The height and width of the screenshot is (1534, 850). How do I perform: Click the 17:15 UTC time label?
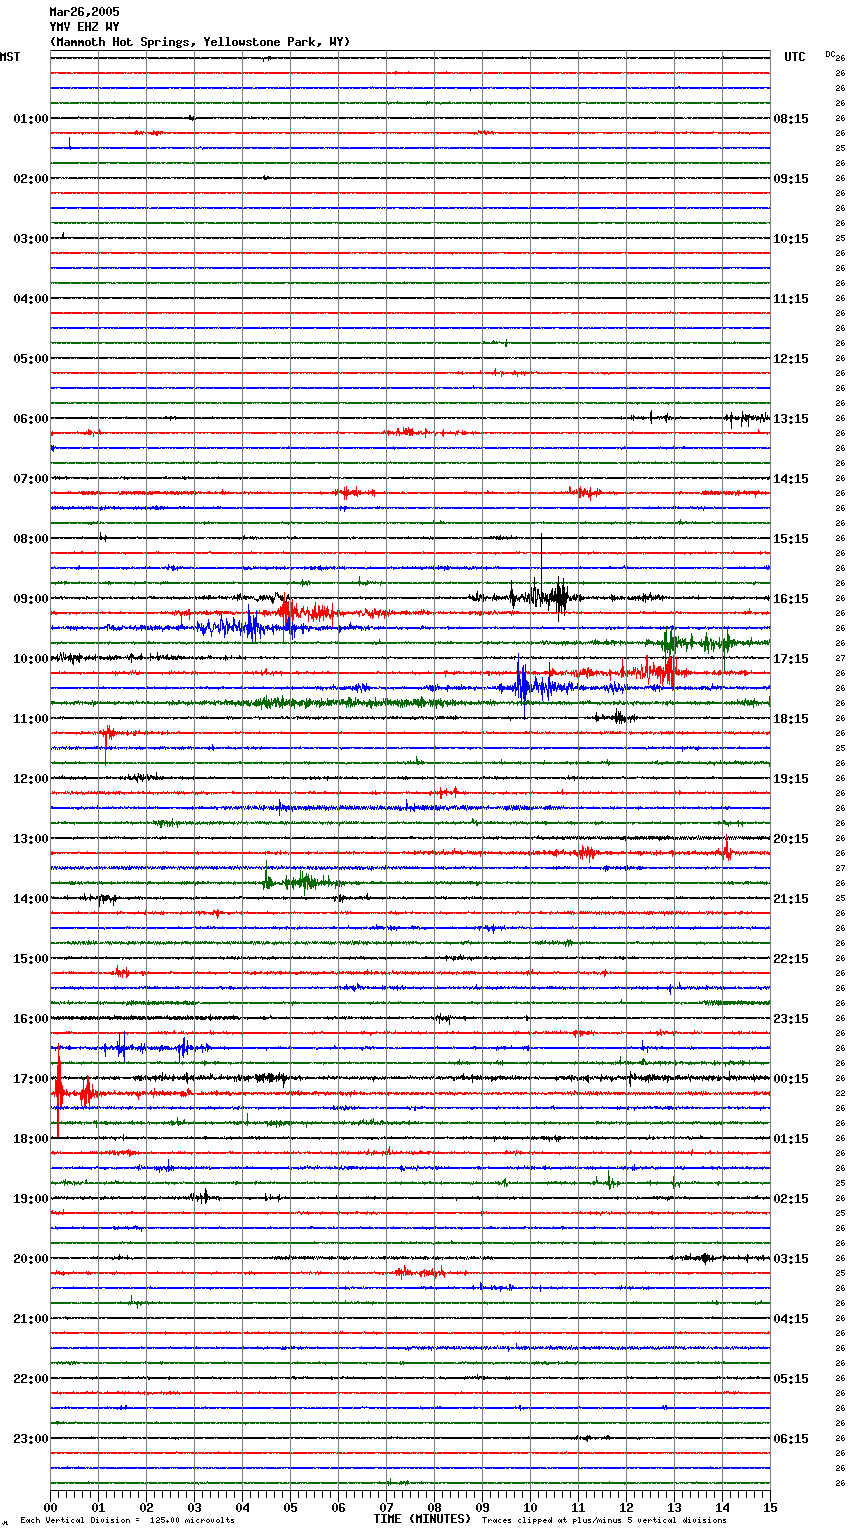click(791, 659)
